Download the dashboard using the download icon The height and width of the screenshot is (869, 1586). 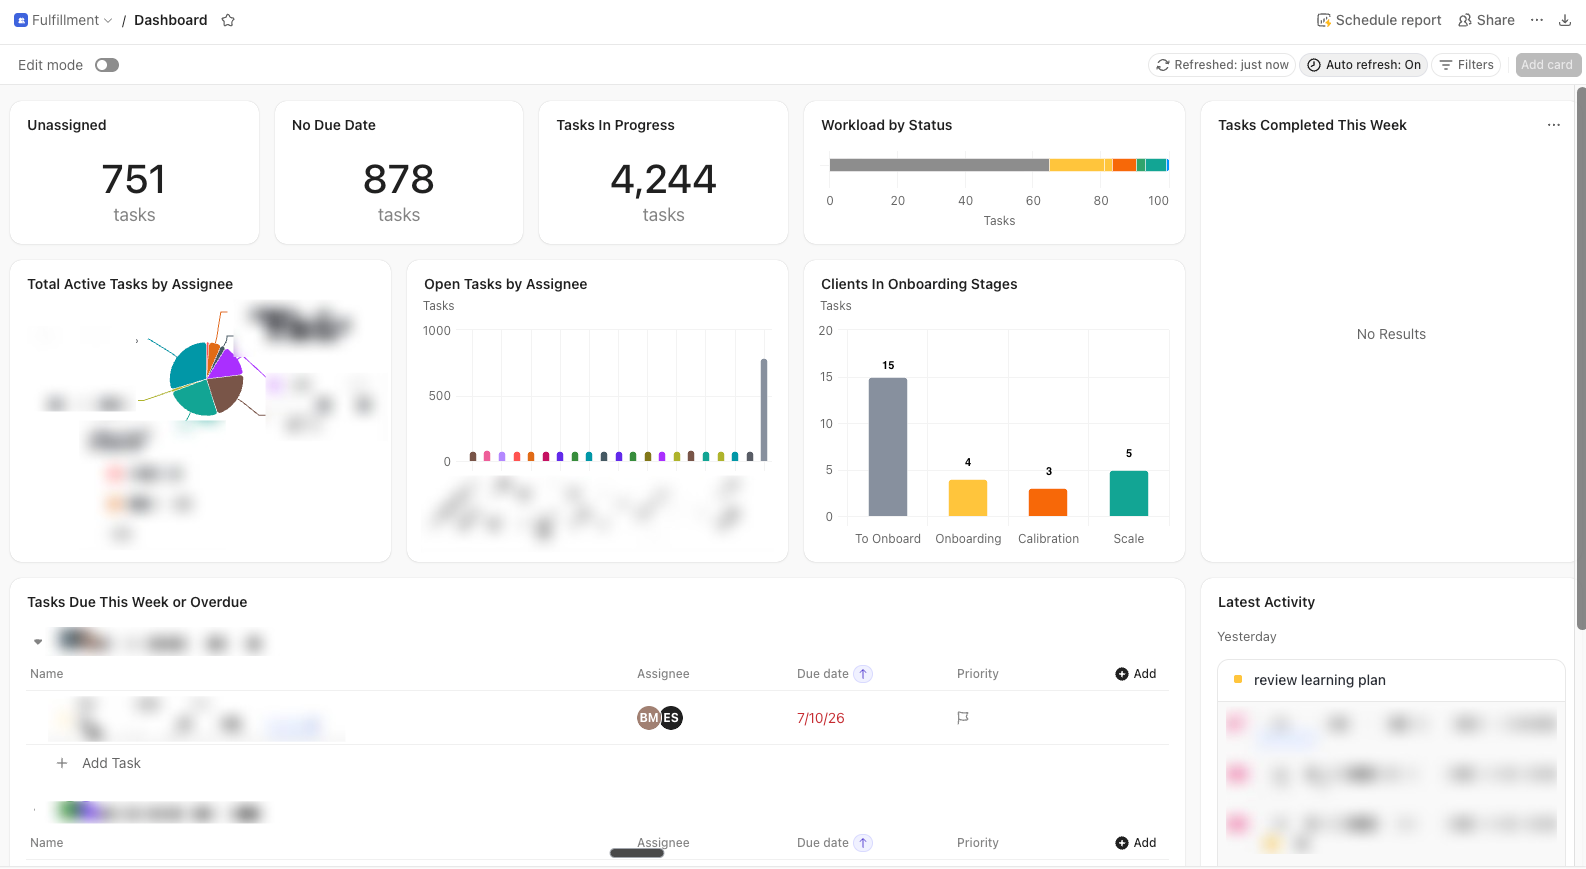(x=1565, y=20)
